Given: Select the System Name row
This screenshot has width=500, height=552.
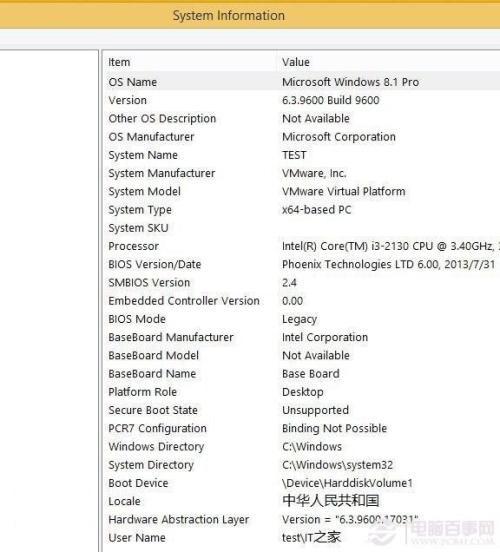Looking at the screenshot, I should (x=302, y=155).
